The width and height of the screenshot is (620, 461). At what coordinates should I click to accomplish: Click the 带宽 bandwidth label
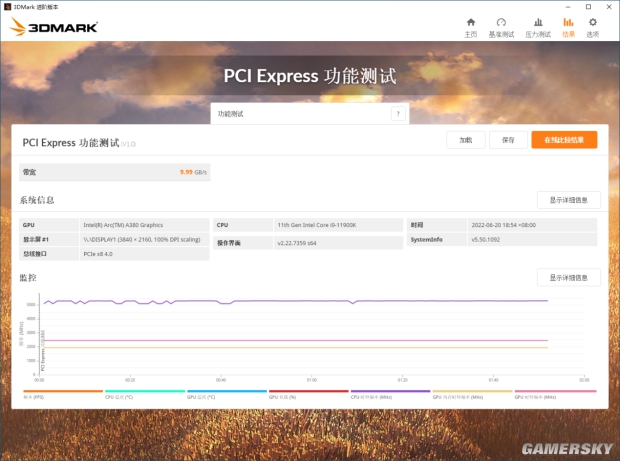(x=29, y=172)
